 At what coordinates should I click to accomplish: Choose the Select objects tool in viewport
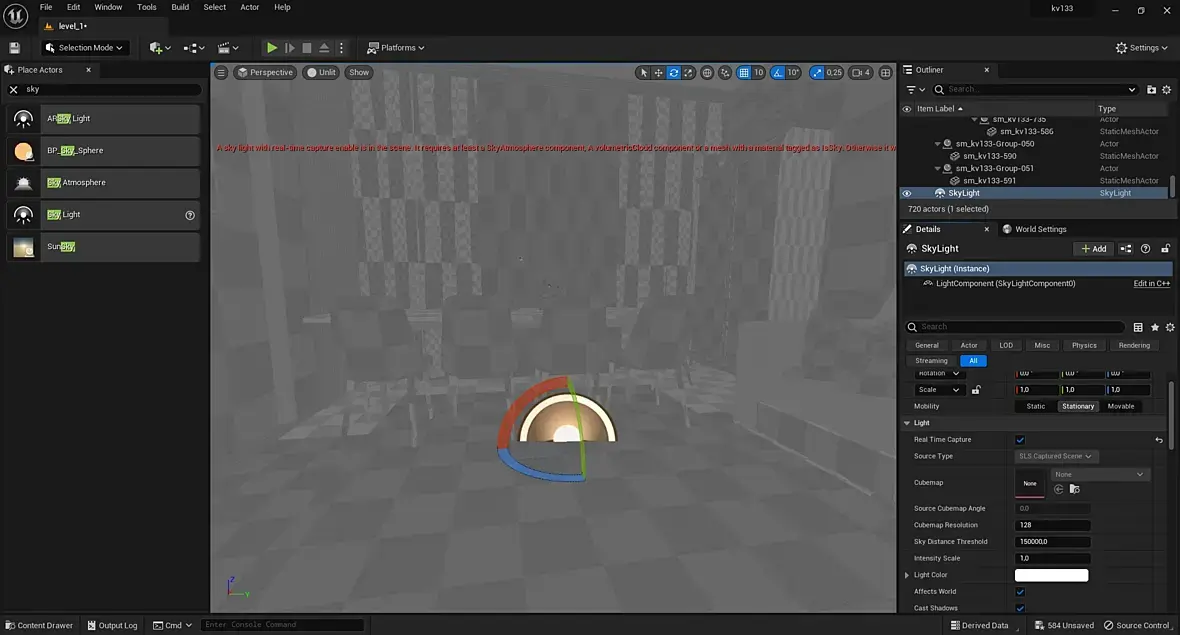coord(643,72)
